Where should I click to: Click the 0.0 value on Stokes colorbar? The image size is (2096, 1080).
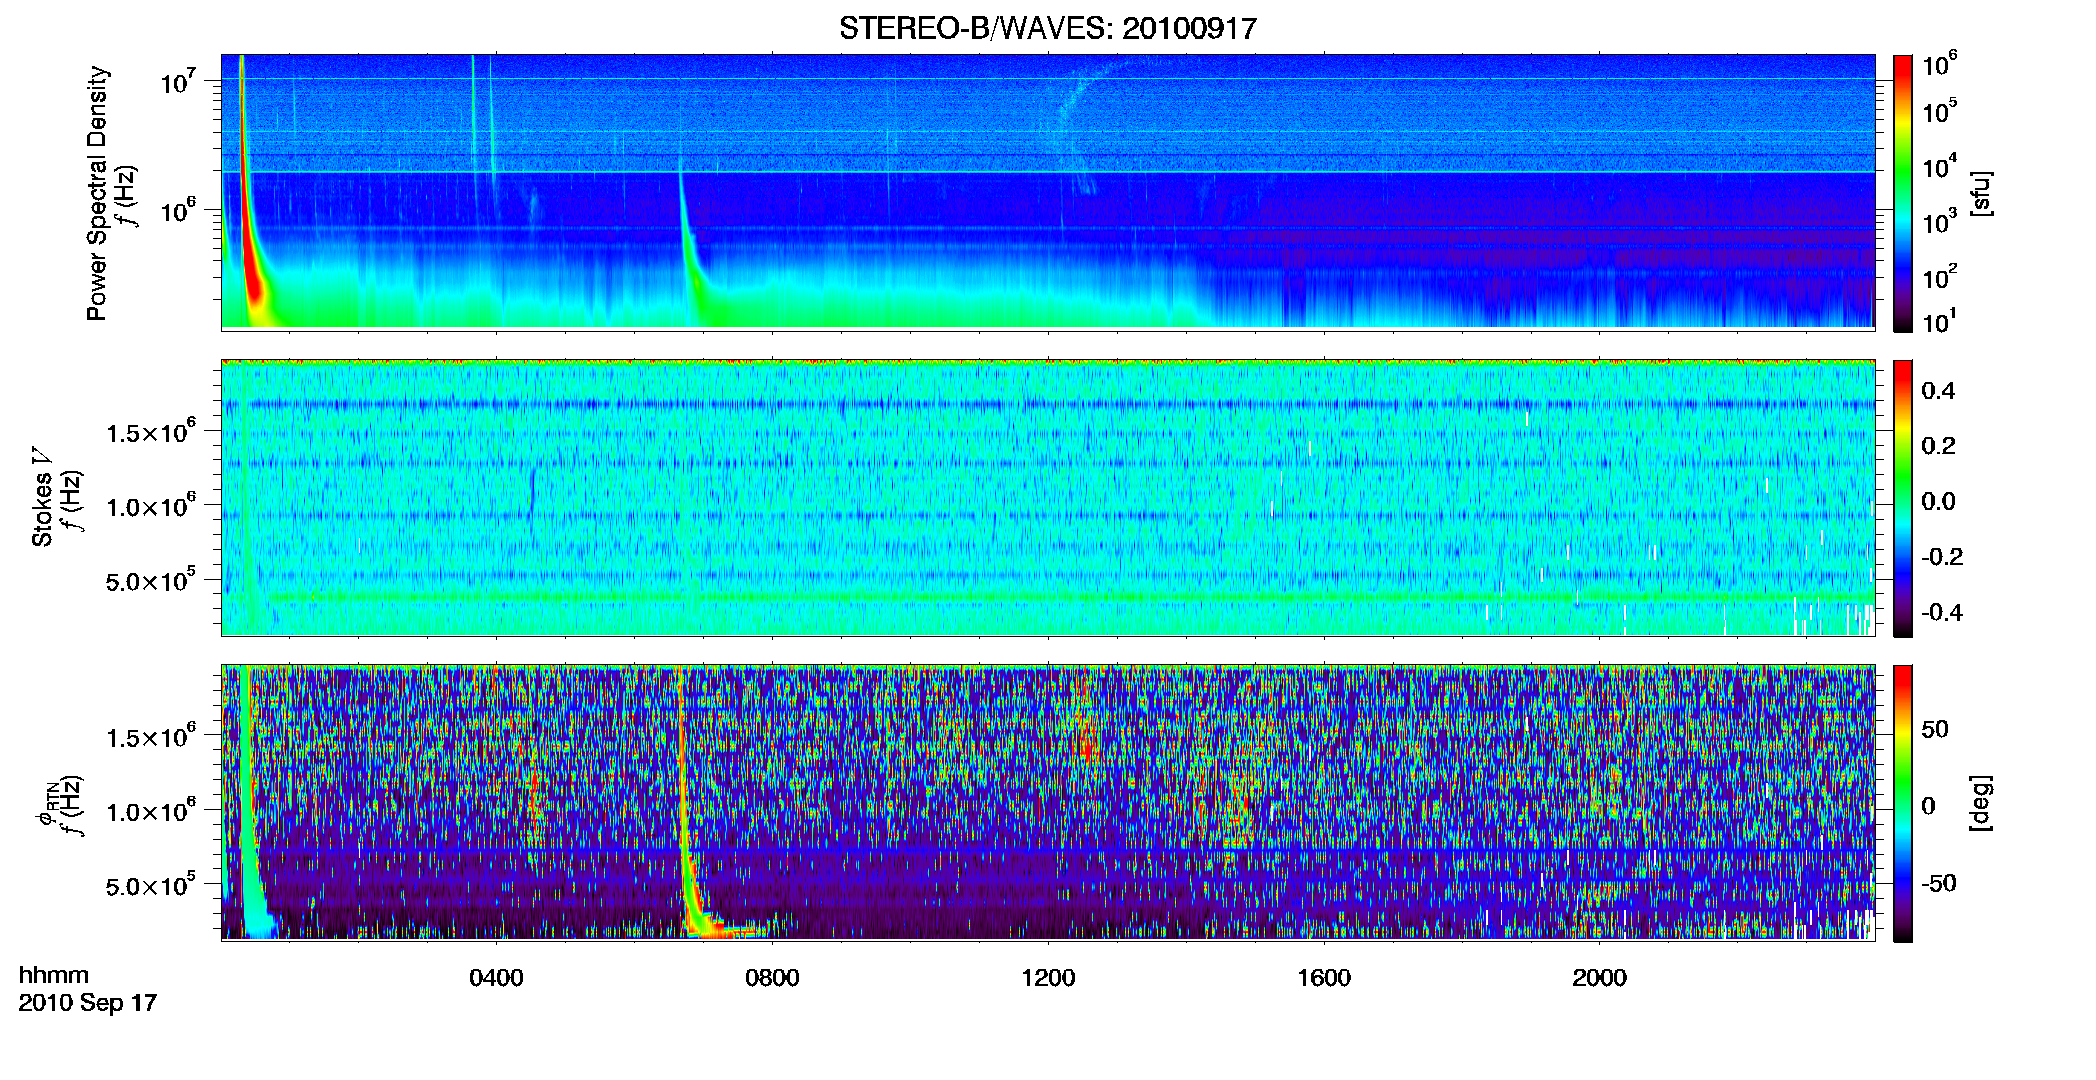[x=1938, y=501]
